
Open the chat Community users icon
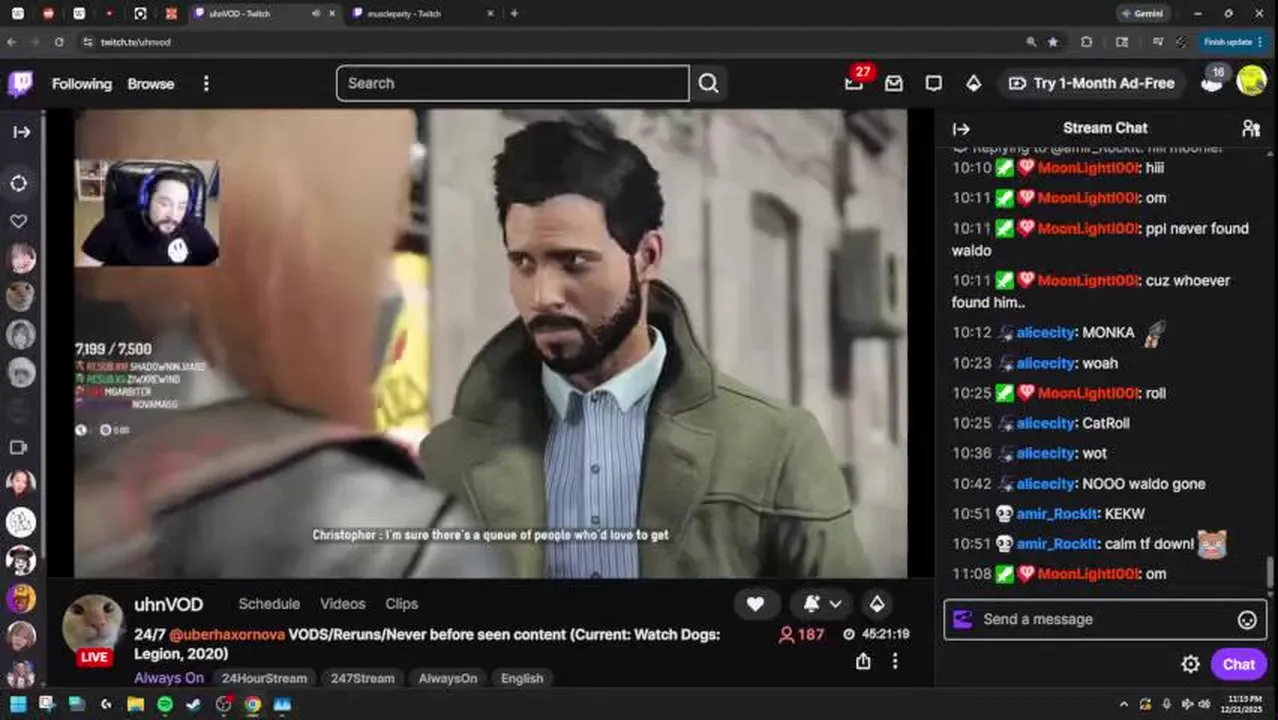pos(1250,128)
